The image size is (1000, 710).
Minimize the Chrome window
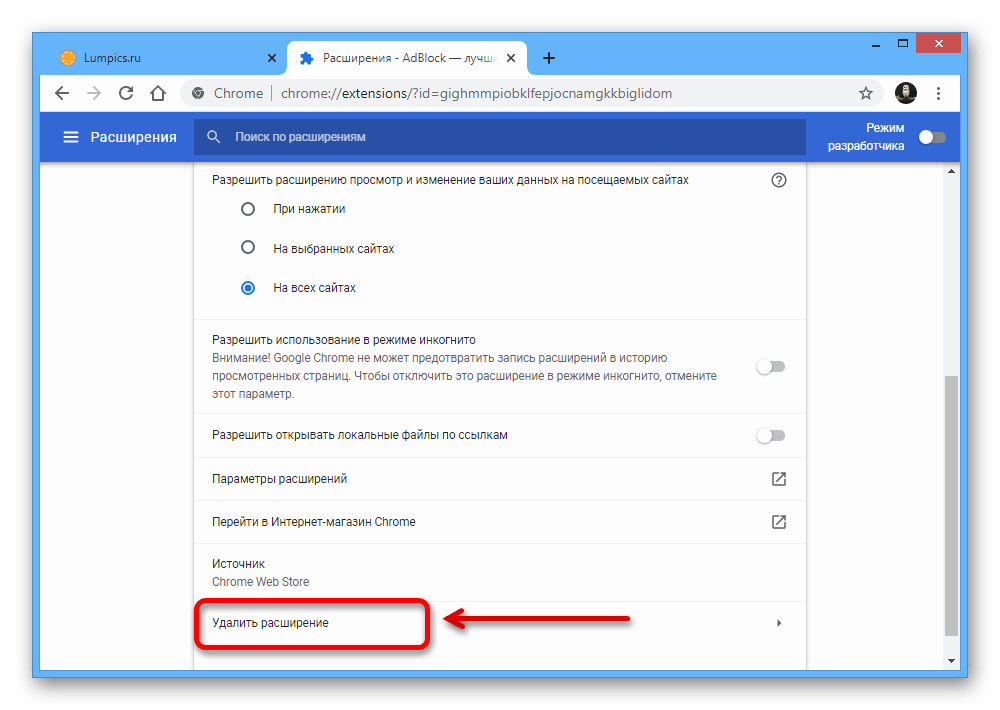[x=876, y=44]
